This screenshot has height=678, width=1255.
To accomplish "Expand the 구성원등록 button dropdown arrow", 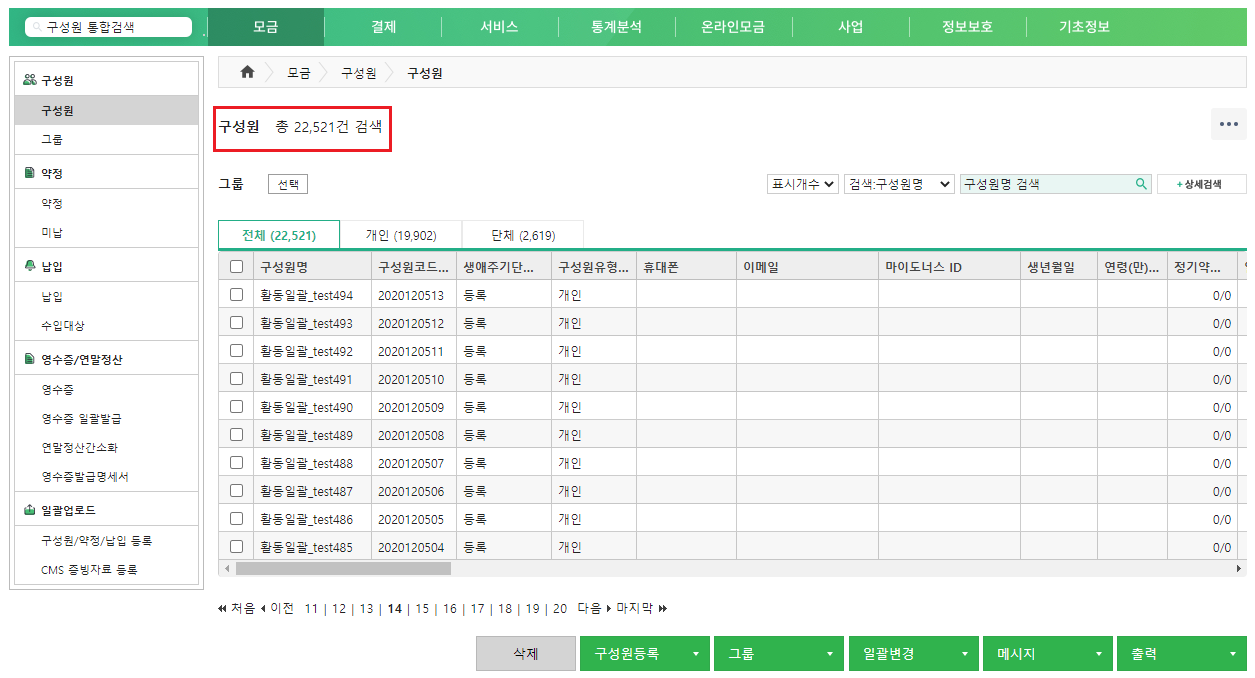I will coord(695,654).
